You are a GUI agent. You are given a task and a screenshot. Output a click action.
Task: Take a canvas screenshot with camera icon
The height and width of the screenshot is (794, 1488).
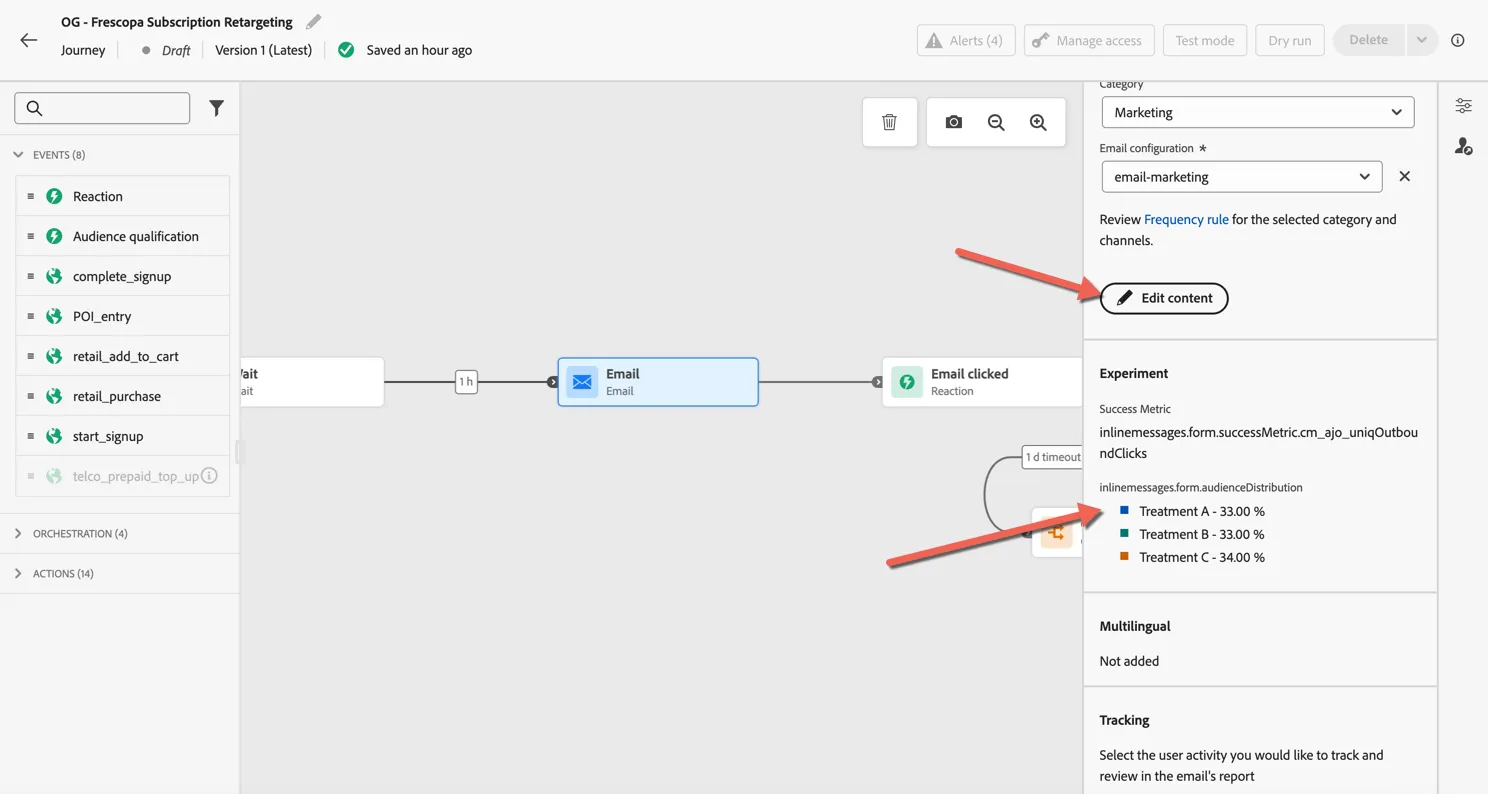coord(954,122)
